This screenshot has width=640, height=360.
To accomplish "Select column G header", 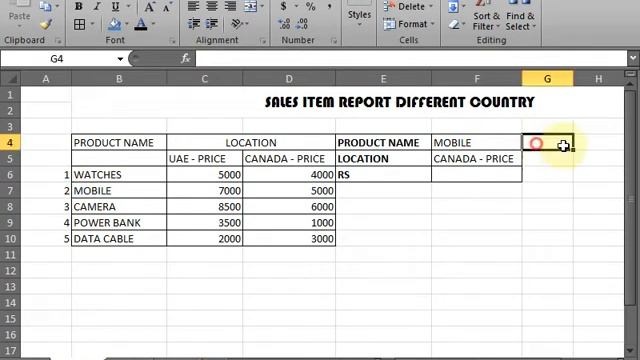I will pos(547,79).
